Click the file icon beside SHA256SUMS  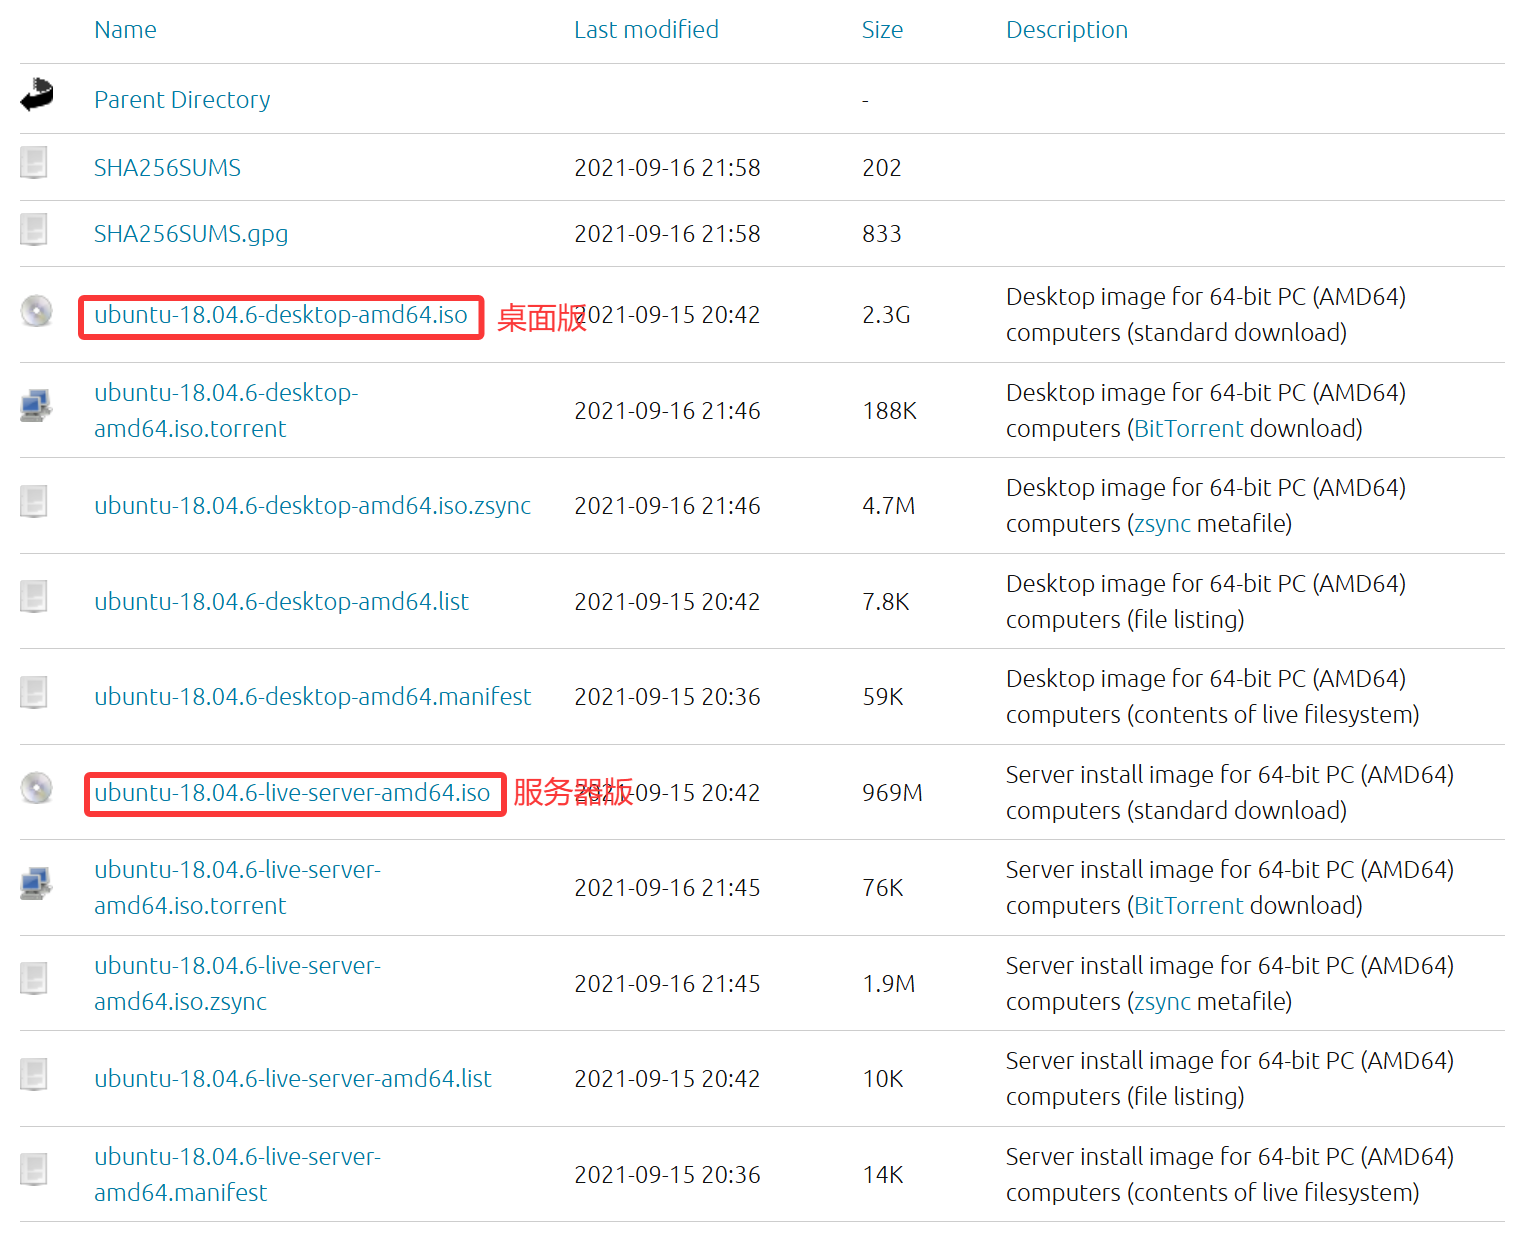pyautogui.click(x=34, y=163)
